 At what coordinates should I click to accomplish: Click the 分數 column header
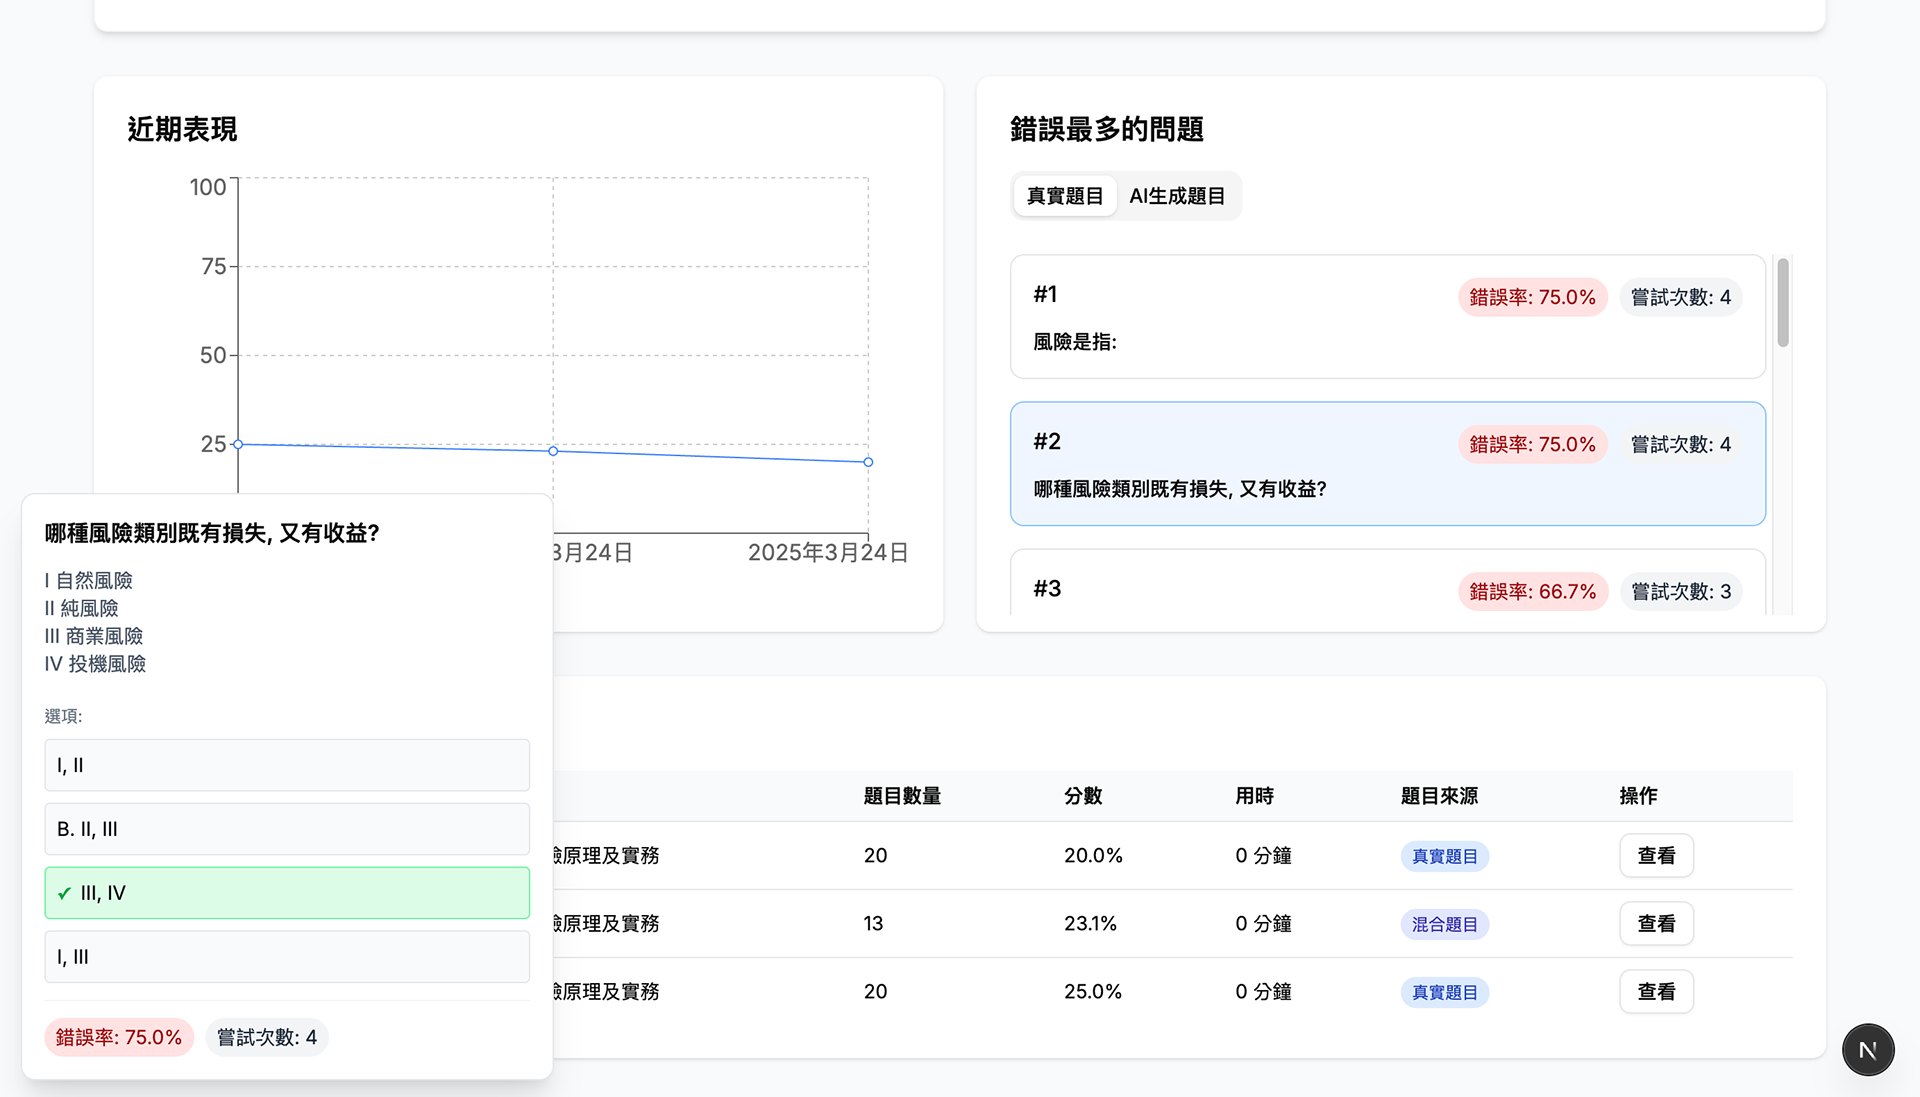point(1082,796)
